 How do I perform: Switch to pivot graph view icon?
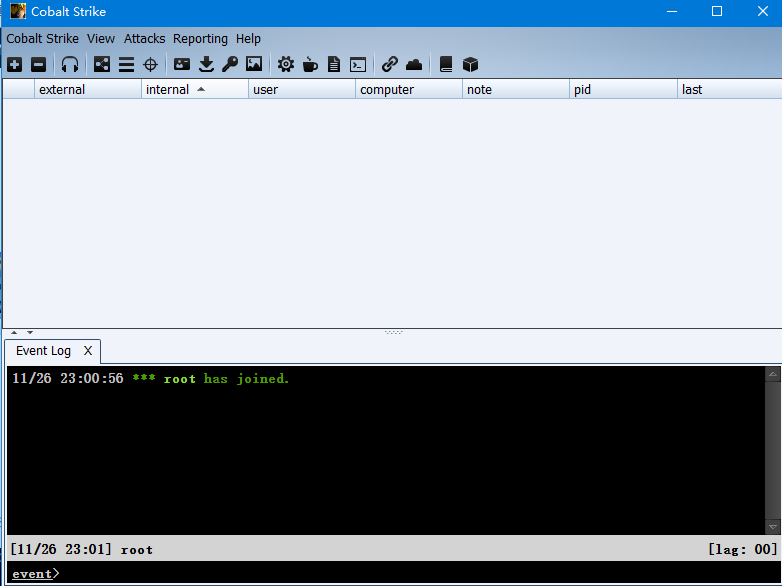pyautogui.click(x=102, y=64)
